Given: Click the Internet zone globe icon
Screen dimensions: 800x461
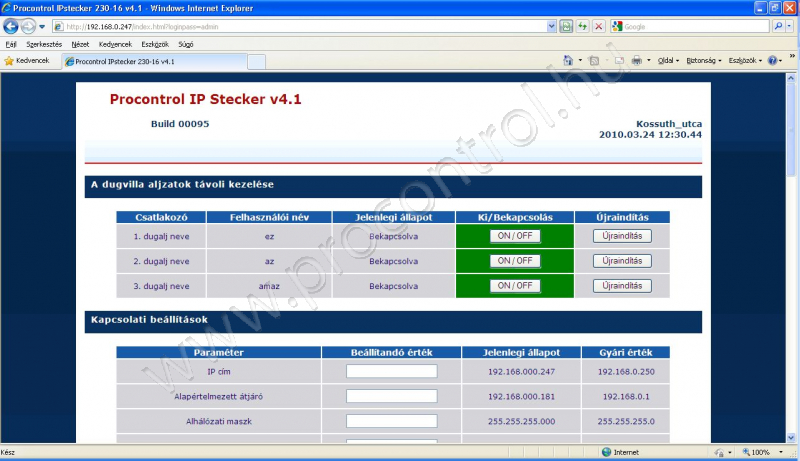Looking at the screenshot, I should (606, 452).
